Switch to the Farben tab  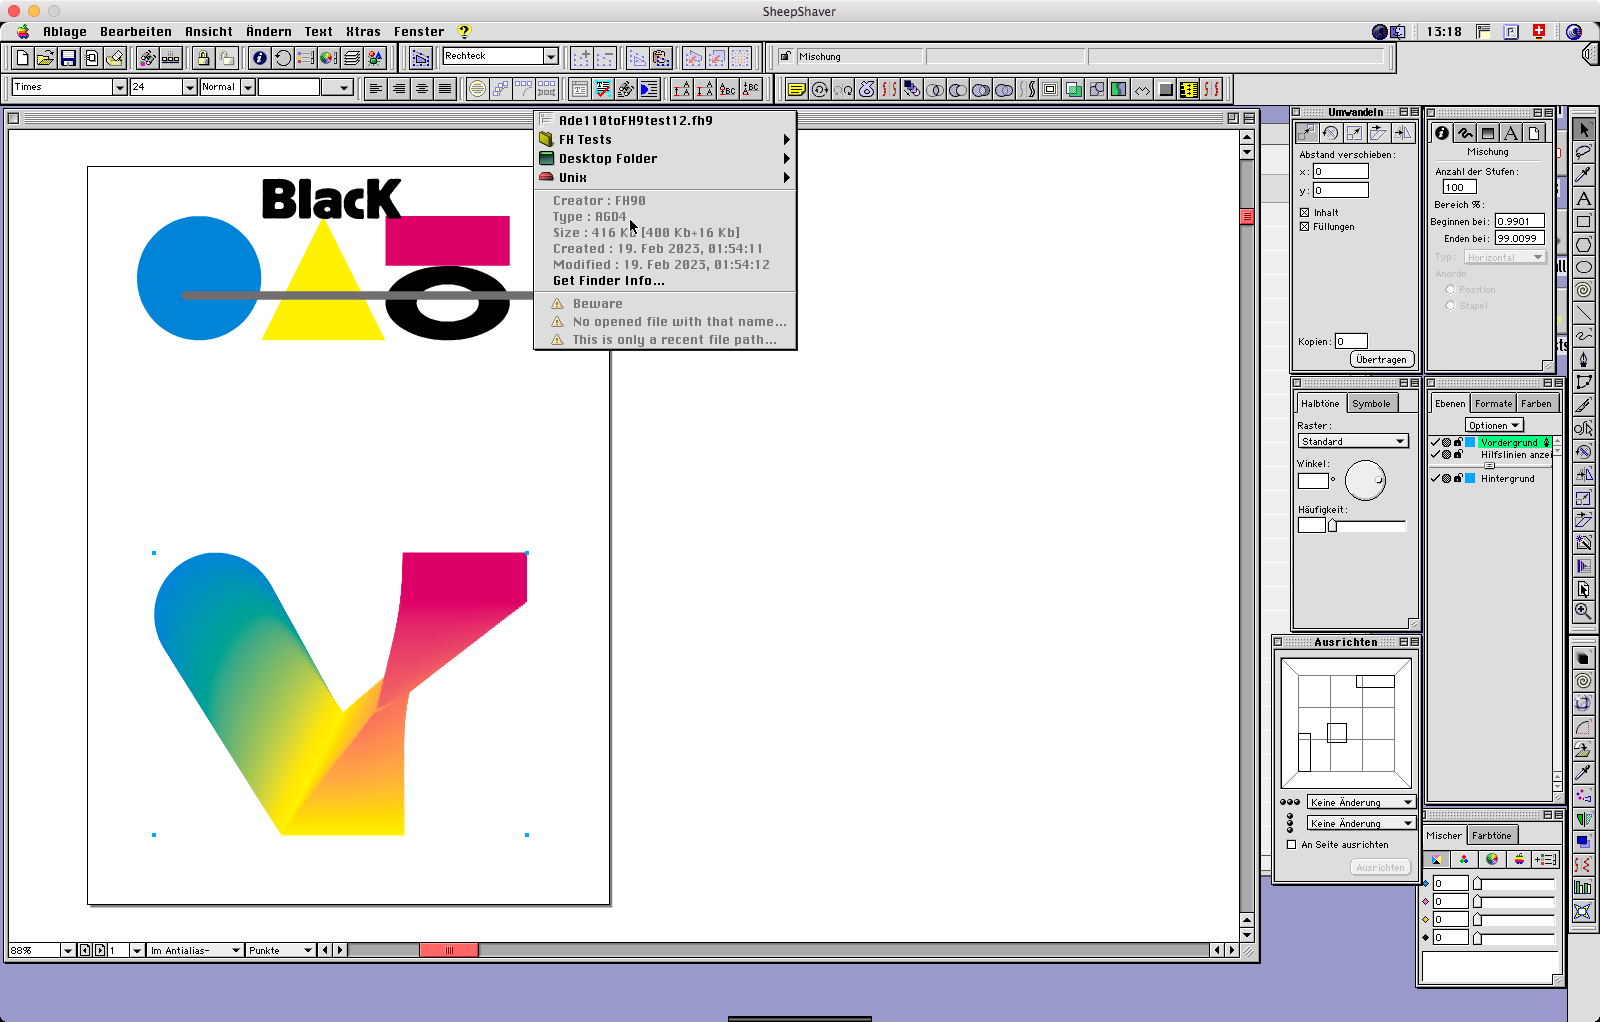click(1536, 404)
